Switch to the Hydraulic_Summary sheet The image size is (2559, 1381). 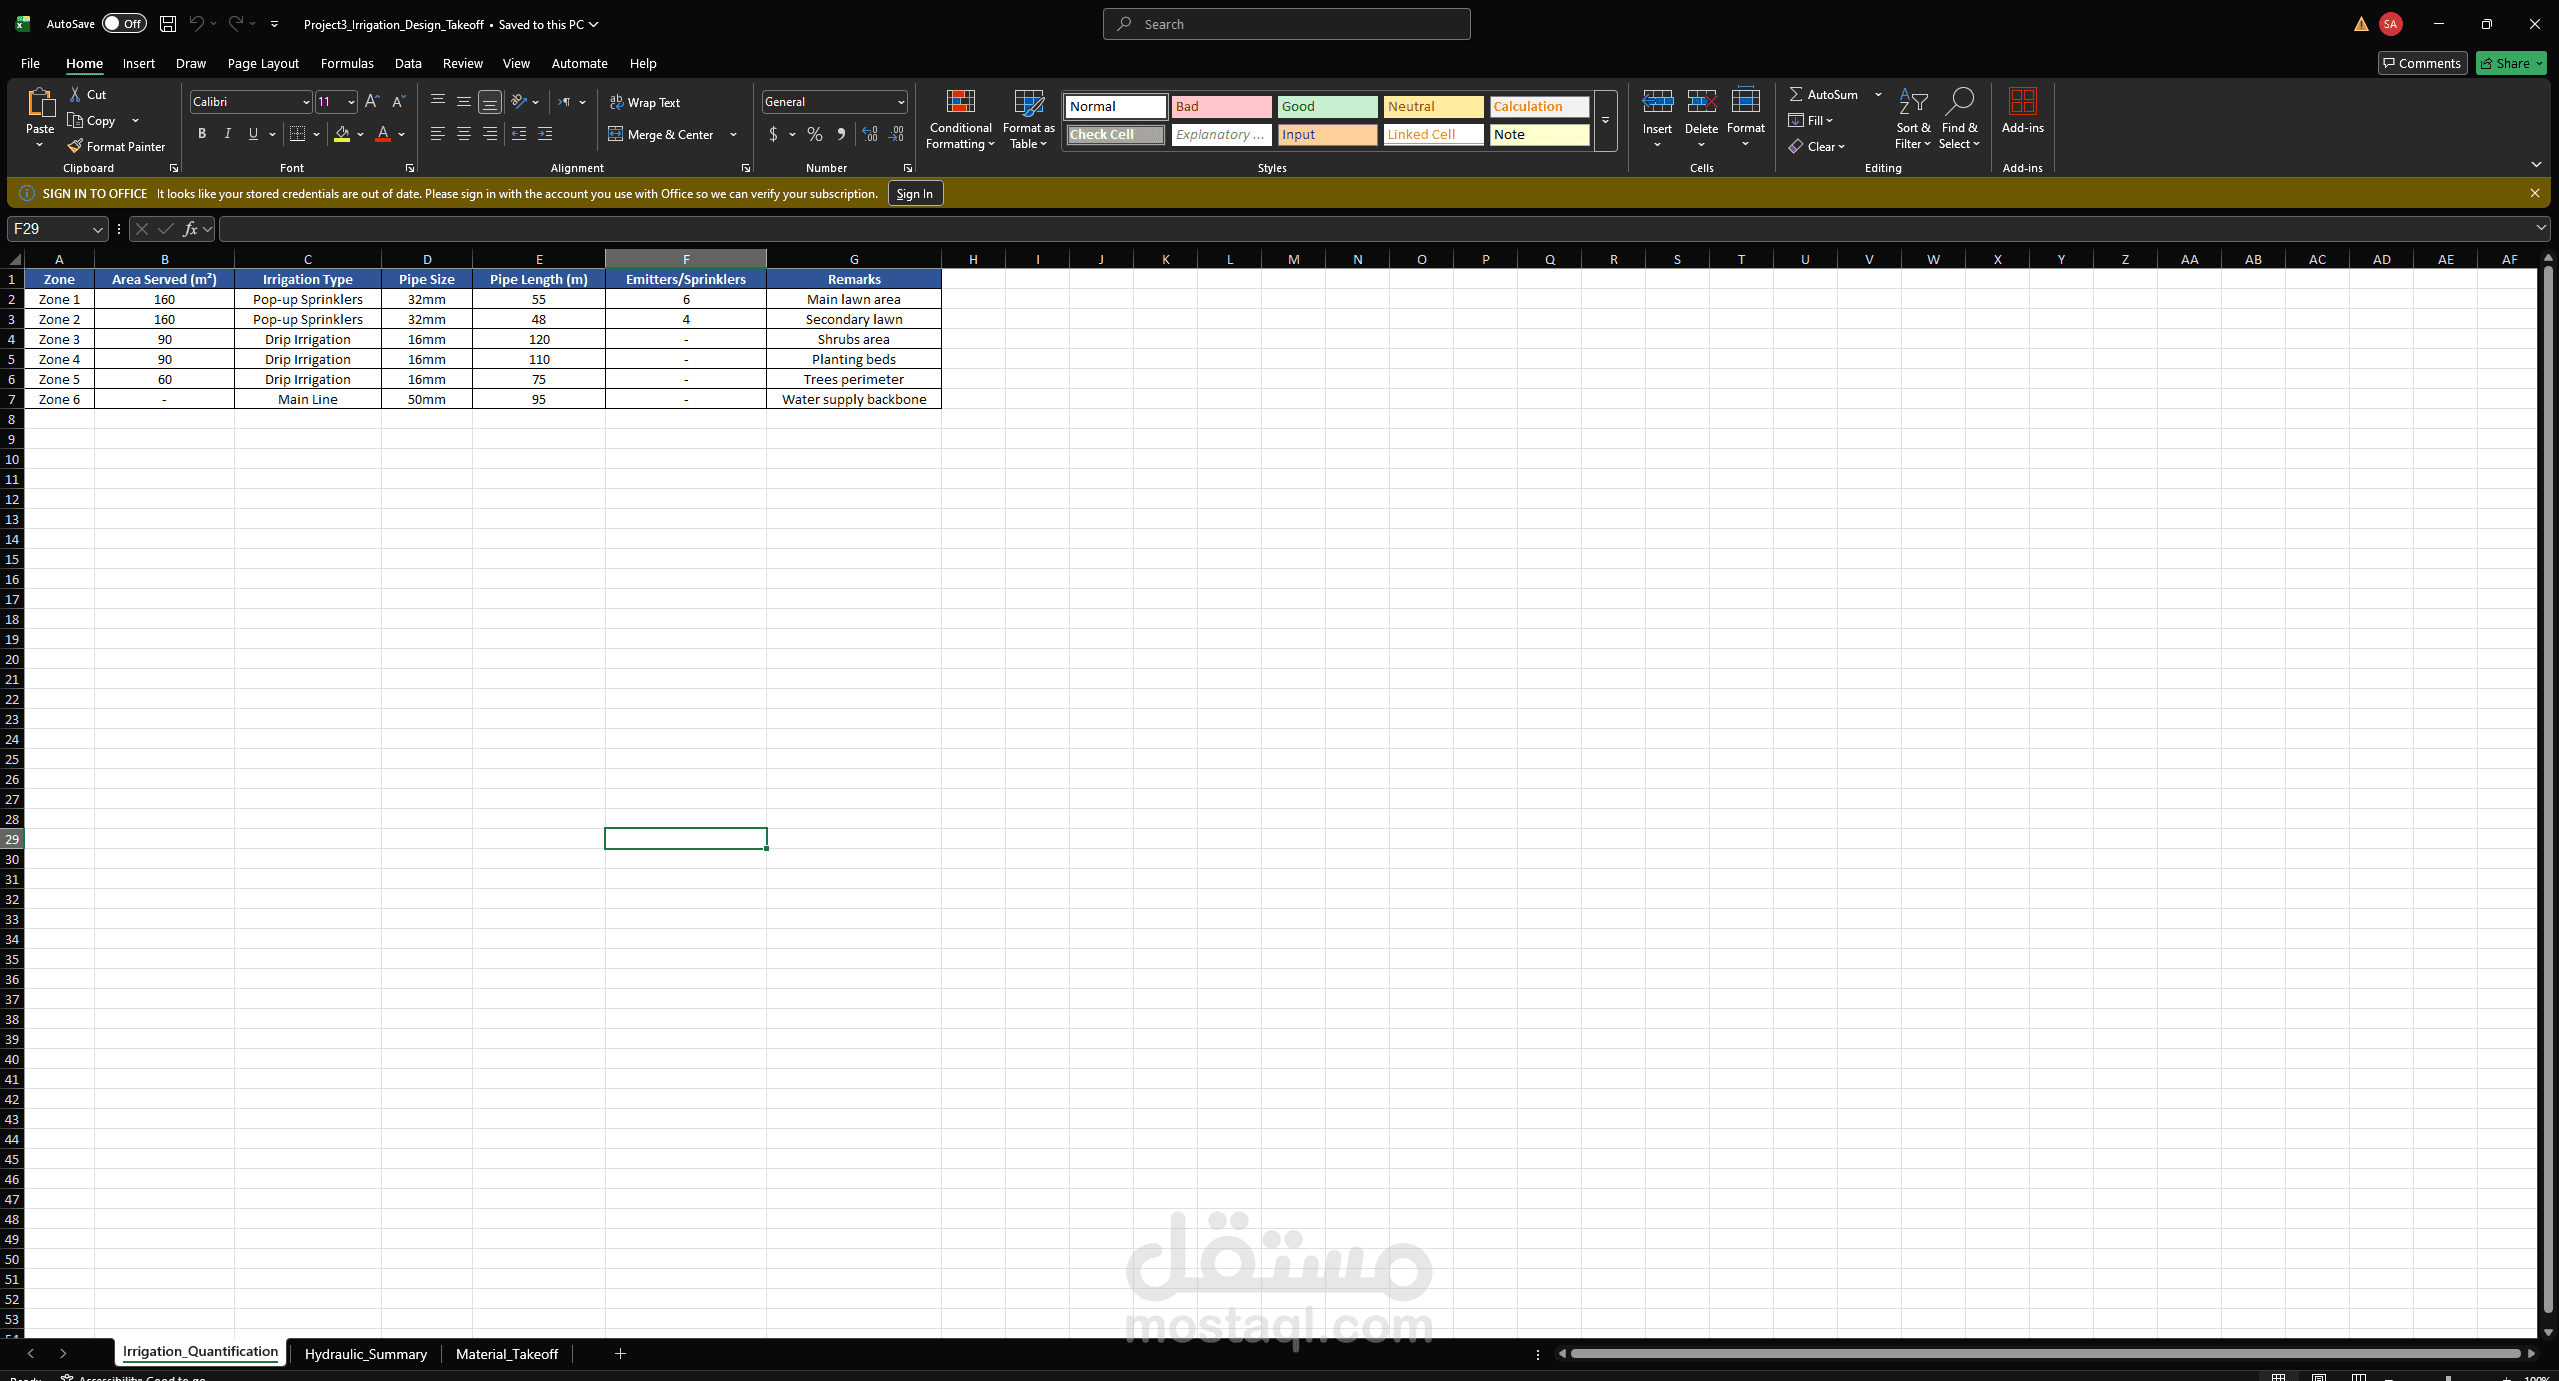pos(365,1354)
